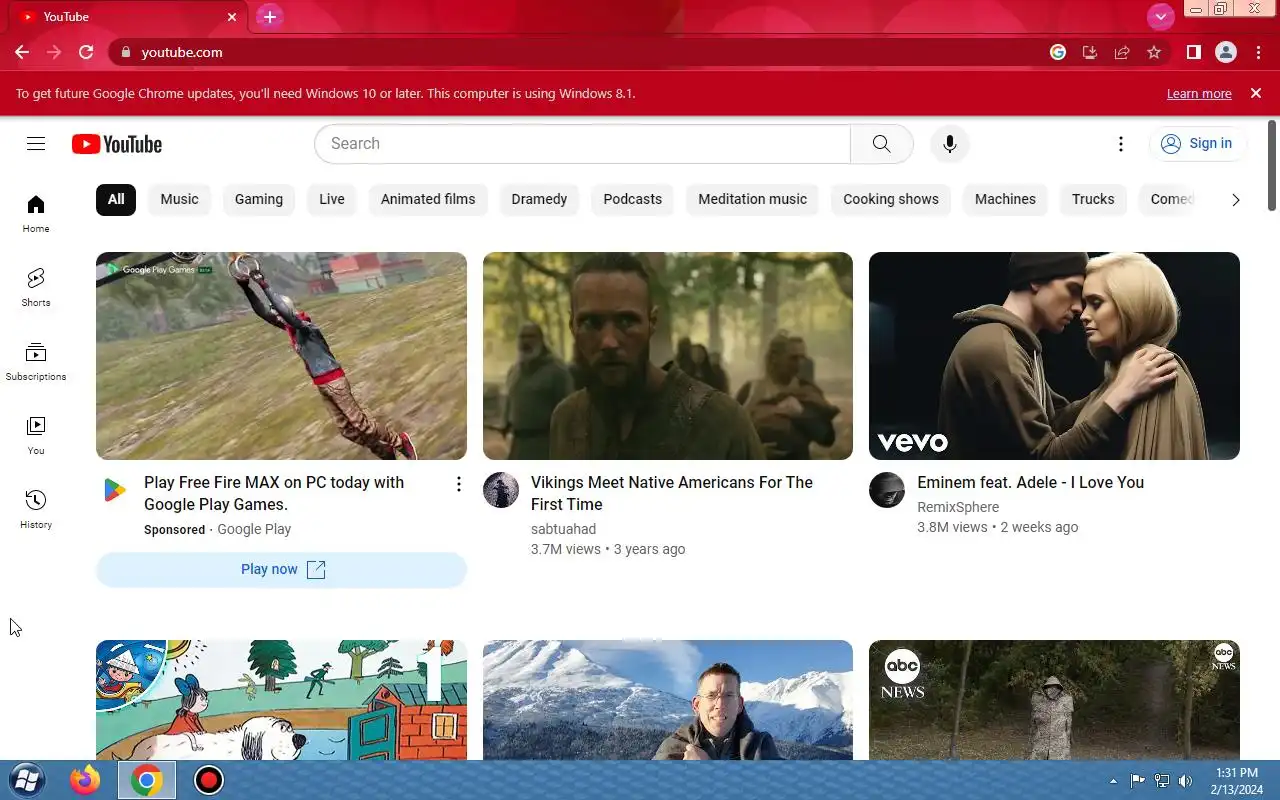Viewport: 1280px width, 800px height.
Task: Open sabtuahad channel avatar
Action: [501, 490]
